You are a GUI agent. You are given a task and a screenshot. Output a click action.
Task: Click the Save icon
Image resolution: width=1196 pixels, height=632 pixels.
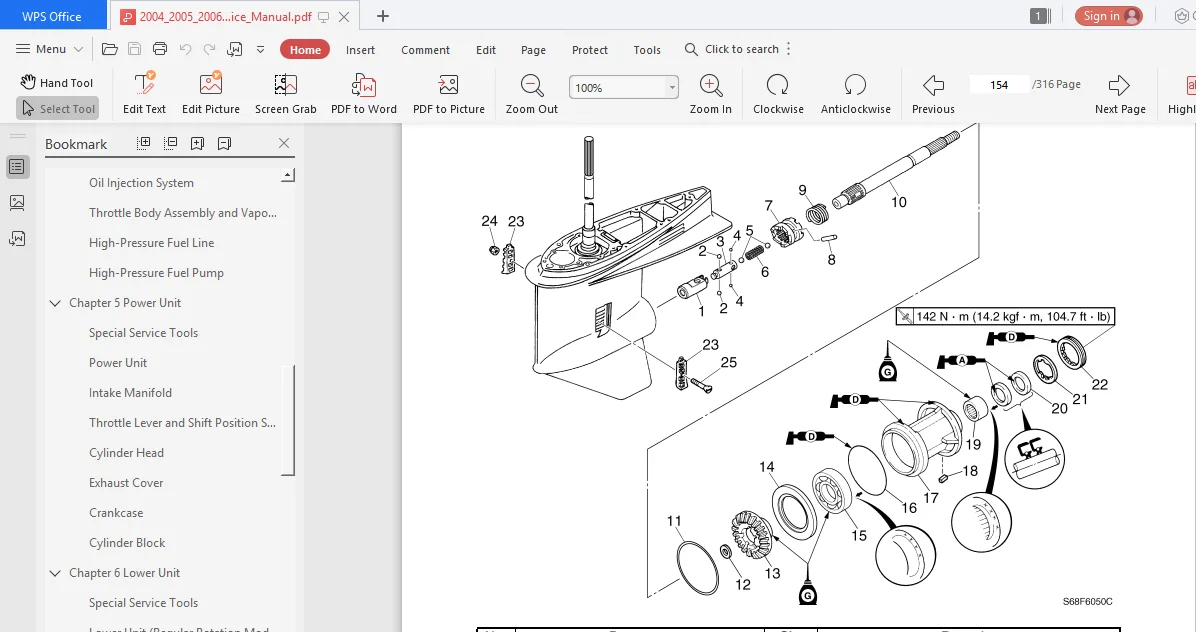pos(134,50)
